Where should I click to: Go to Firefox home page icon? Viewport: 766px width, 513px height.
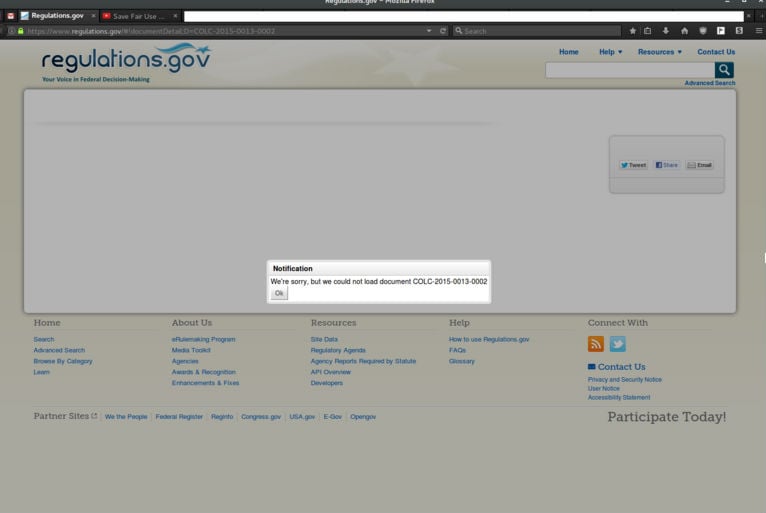tap(684, 31)
